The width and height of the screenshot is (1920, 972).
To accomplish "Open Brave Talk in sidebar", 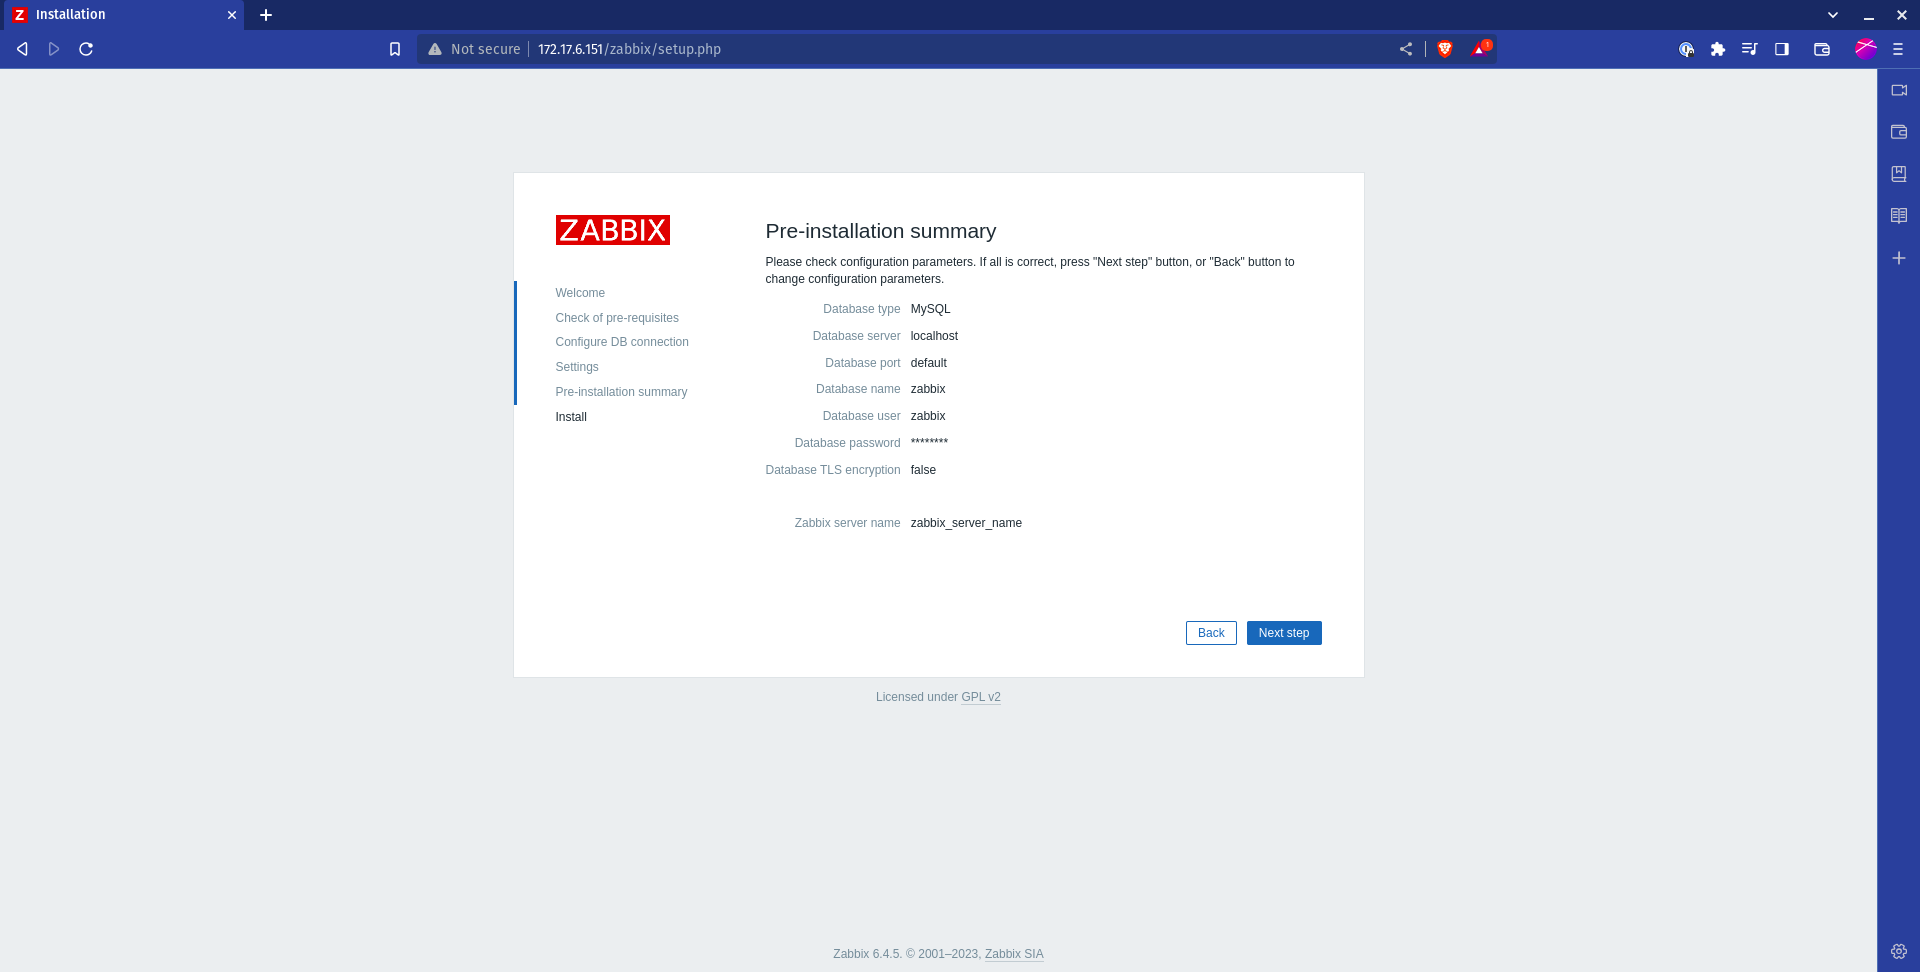I will (x=1899, y=90).
